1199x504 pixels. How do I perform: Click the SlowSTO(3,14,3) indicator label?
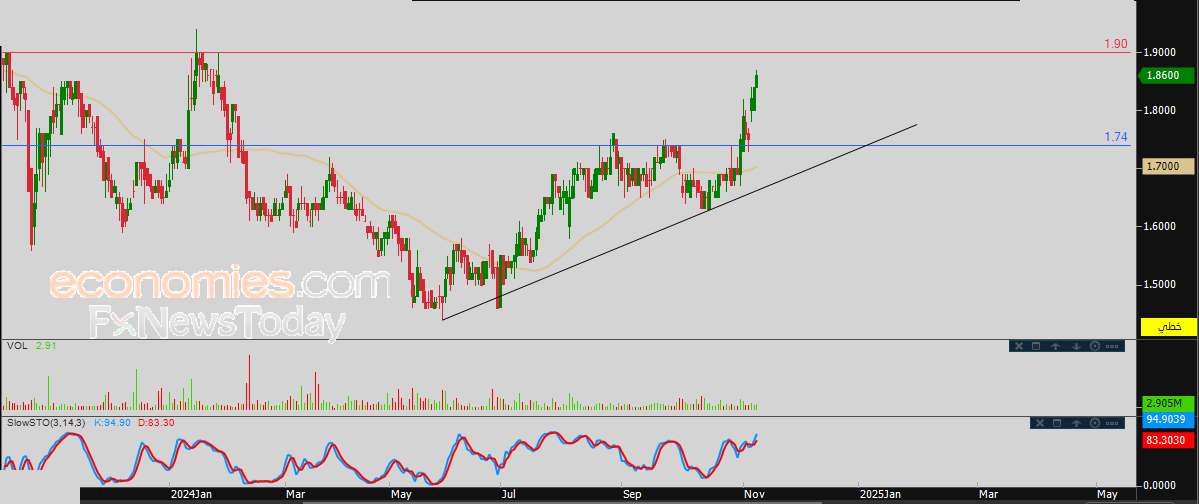point(47,422)
